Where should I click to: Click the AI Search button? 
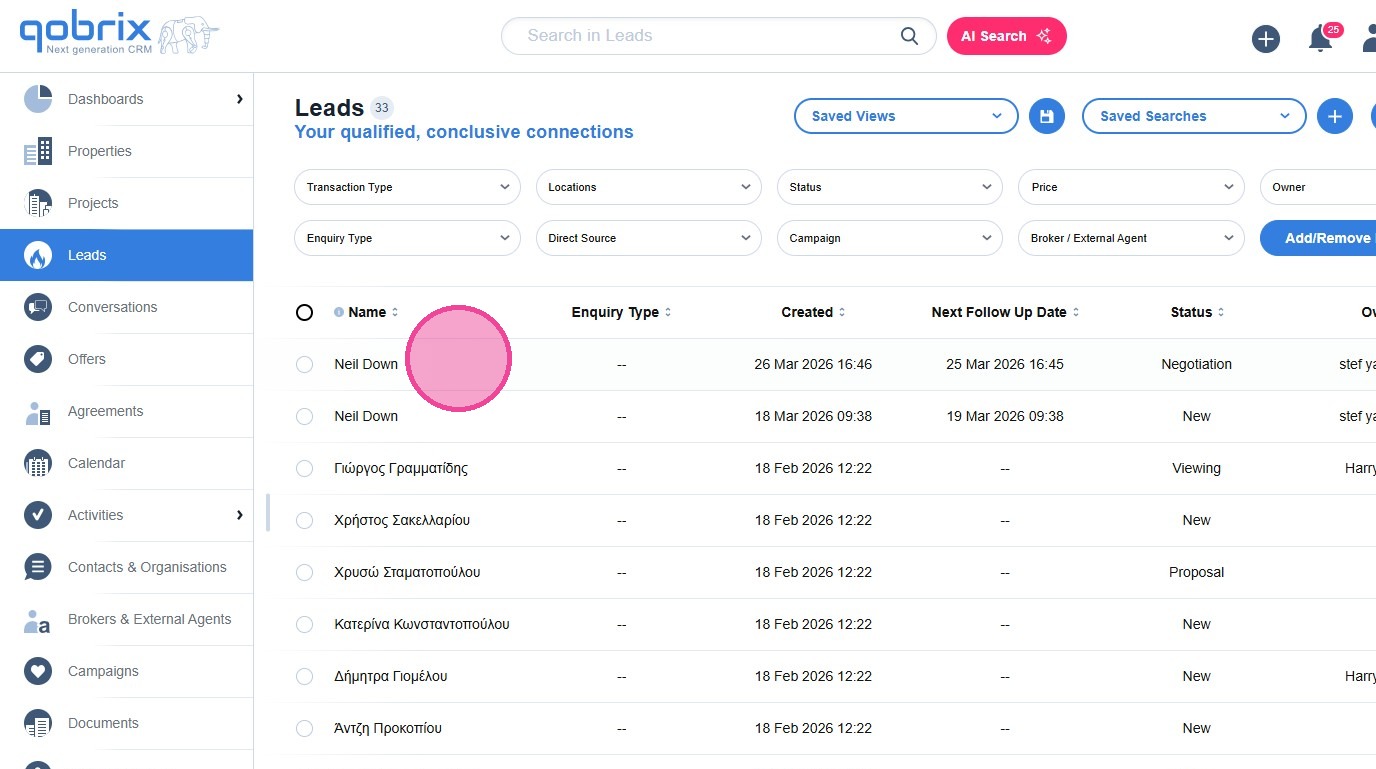tap(1006, 36)
